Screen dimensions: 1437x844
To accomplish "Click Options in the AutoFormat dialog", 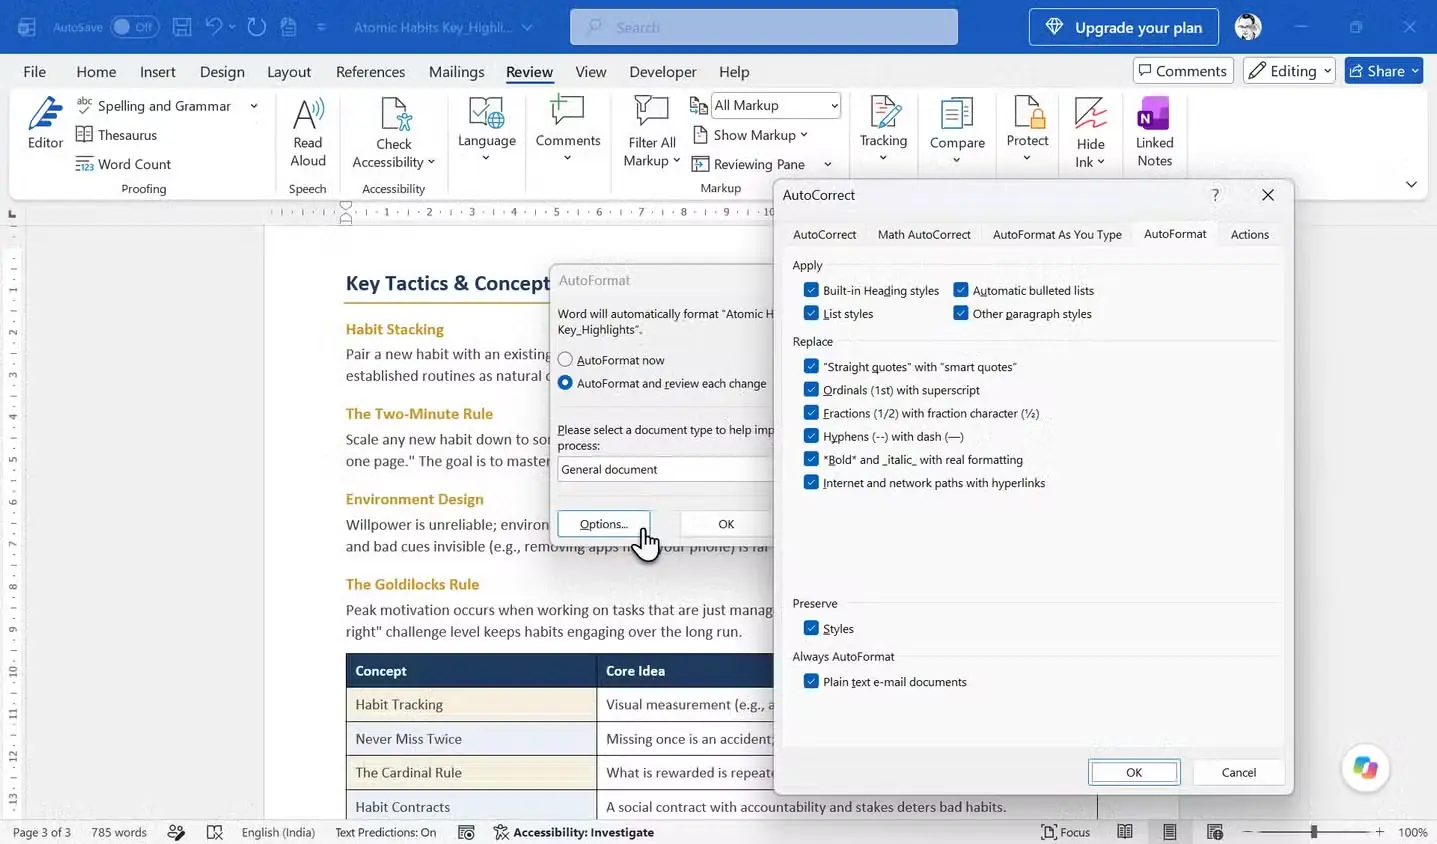I will (x=604, y=524).
